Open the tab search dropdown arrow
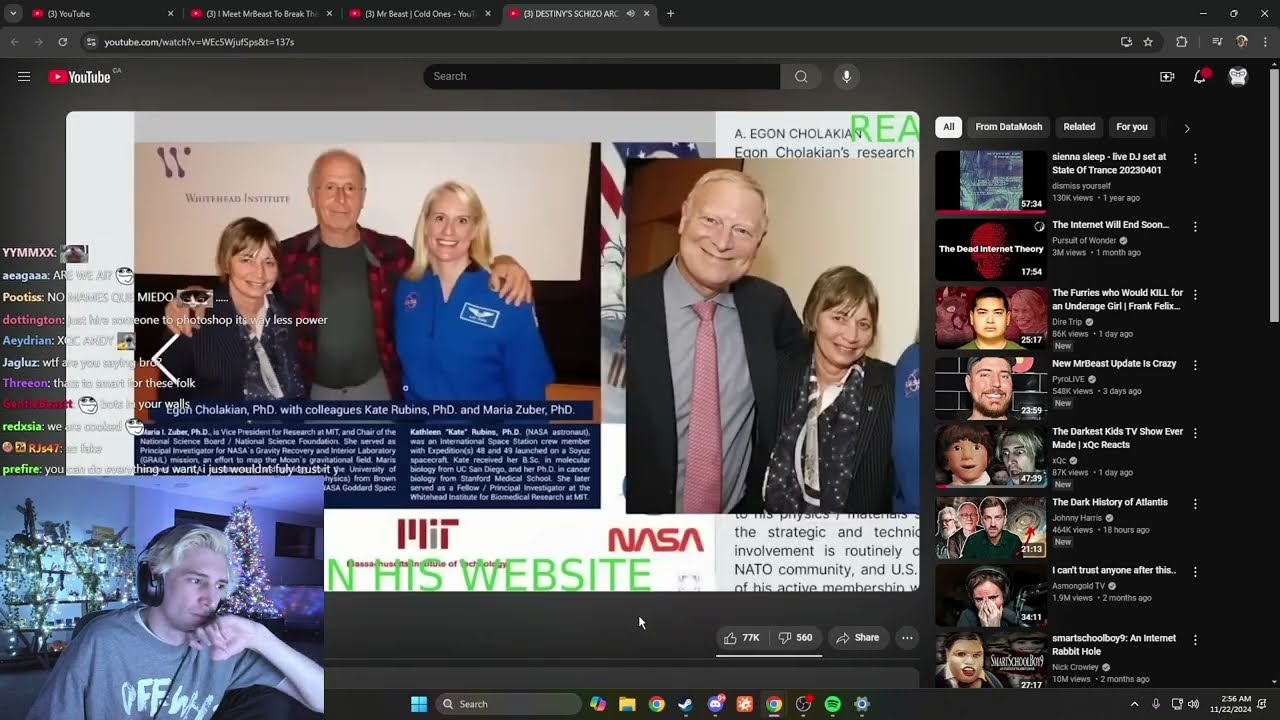 (x=13, y=14)
